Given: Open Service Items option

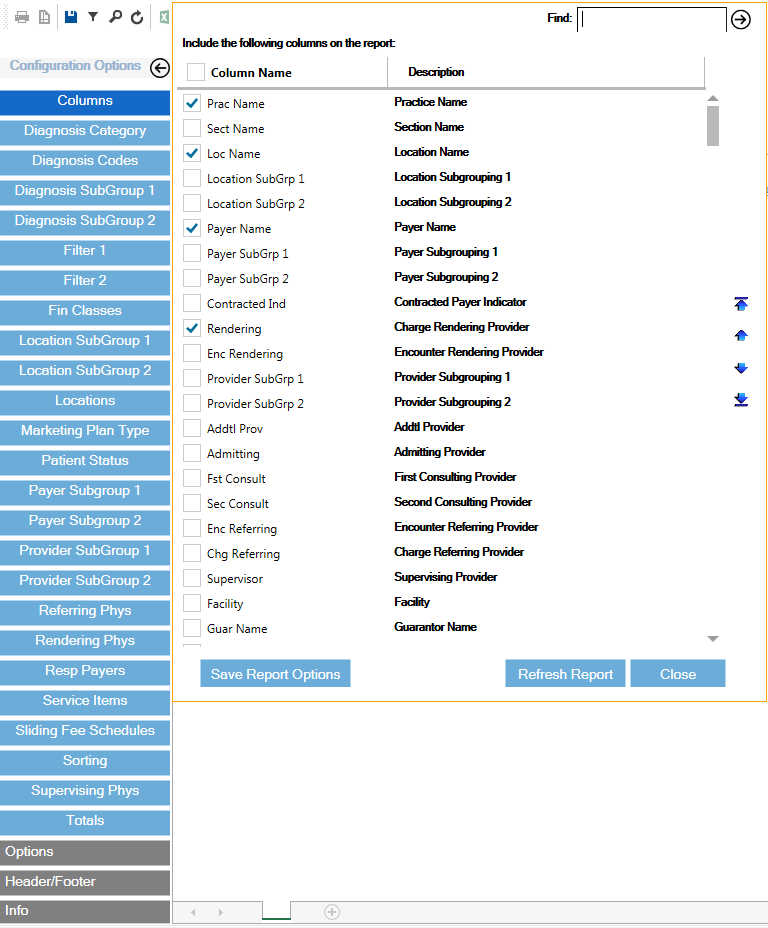Looking at the screenshot, I should [x=85, y=701].
